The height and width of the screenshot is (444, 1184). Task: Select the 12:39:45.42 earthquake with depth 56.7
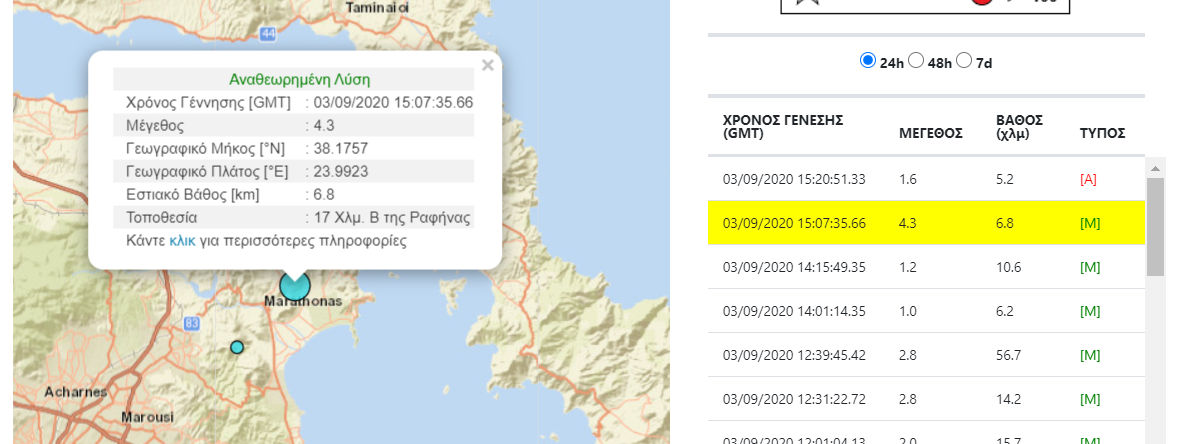pos(793,355)
